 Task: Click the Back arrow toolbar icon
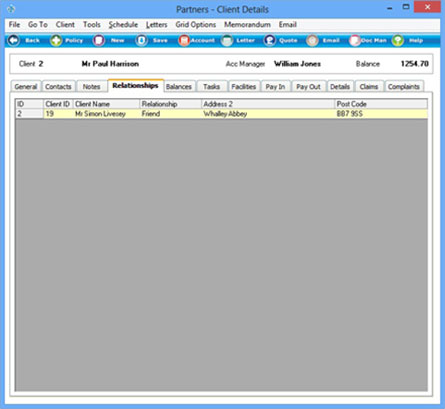(x=14, y=41)
